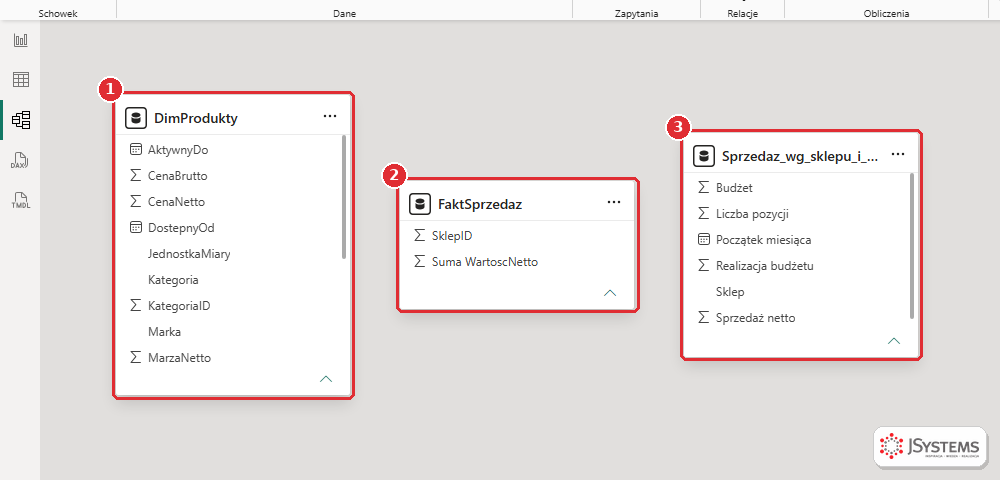Click the DimProdukty fields scrollbar
The image size is (1000, 480).
tap(344, 196)
